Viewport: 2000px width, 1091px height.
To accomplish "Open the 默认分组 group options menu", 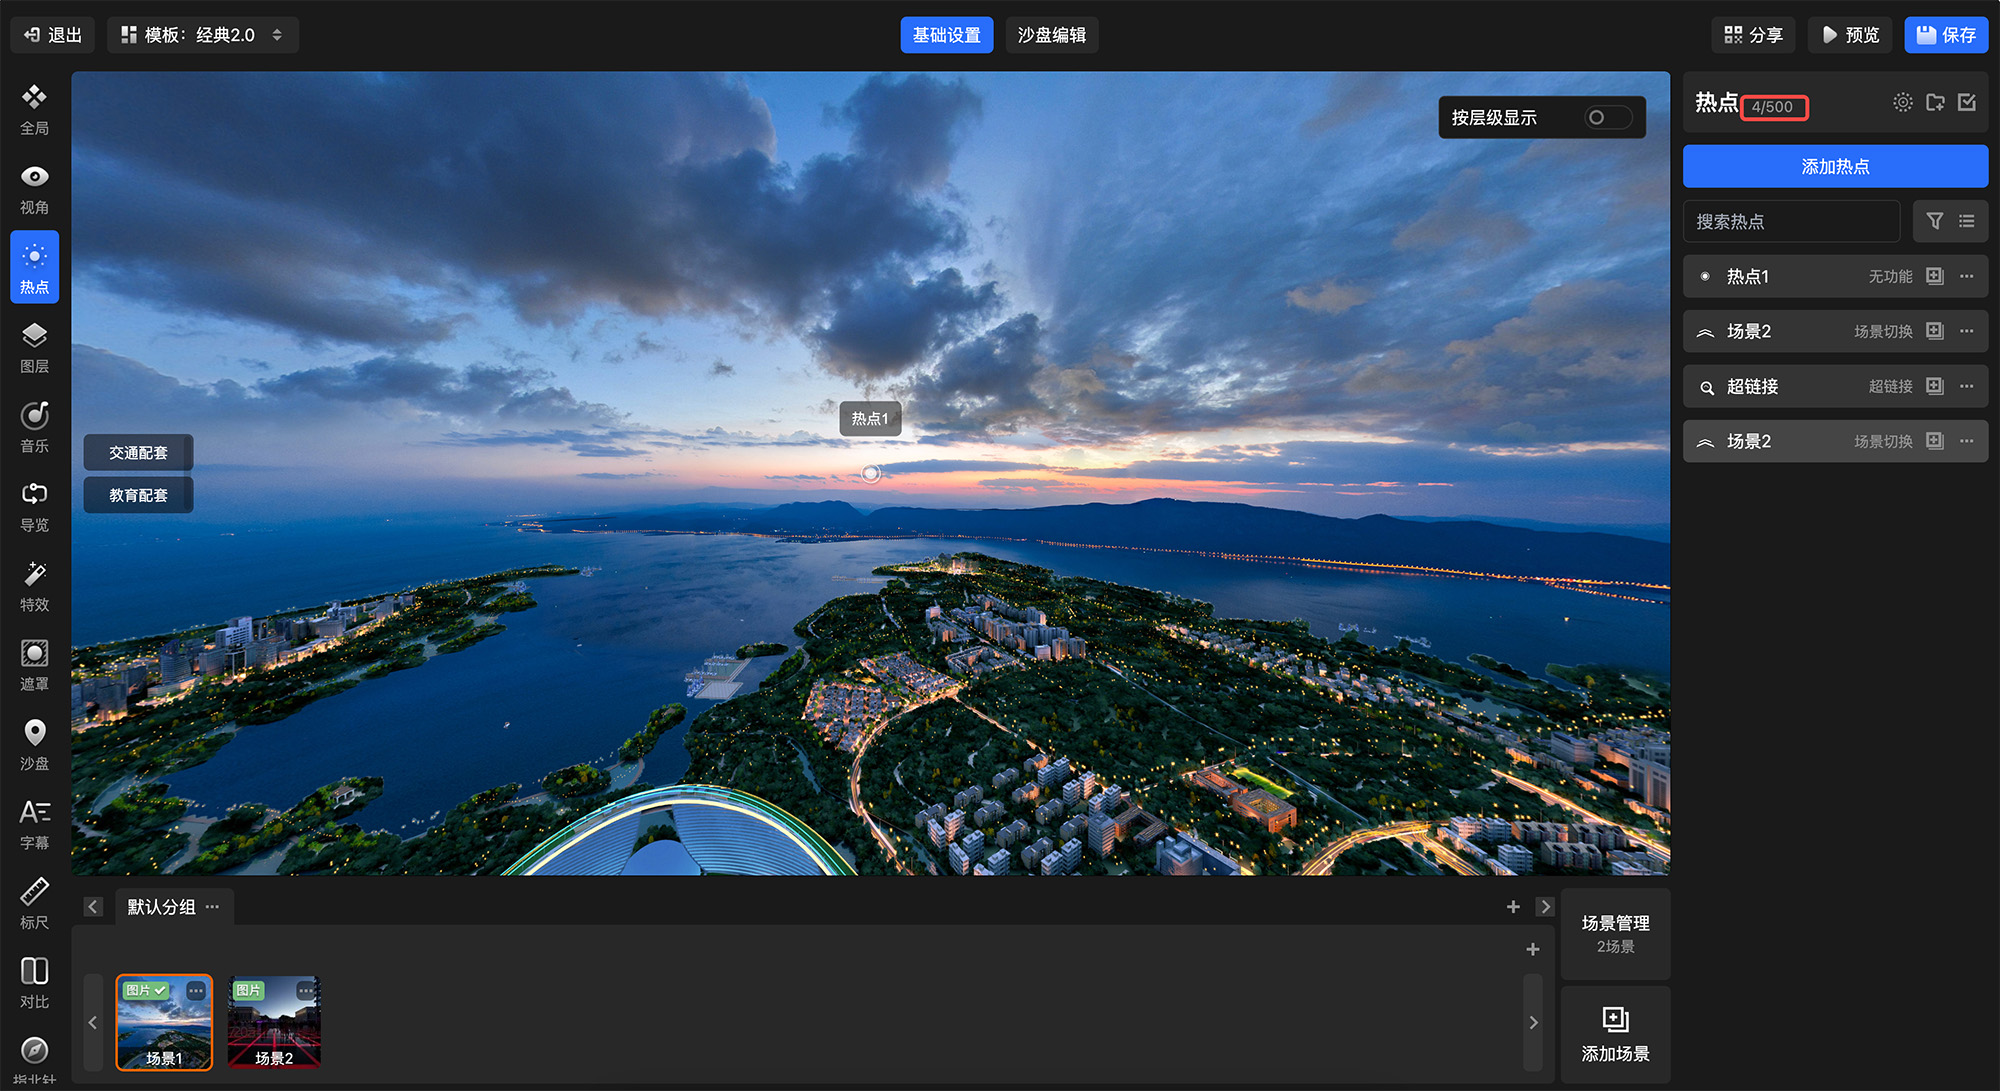I will (212, 907).
